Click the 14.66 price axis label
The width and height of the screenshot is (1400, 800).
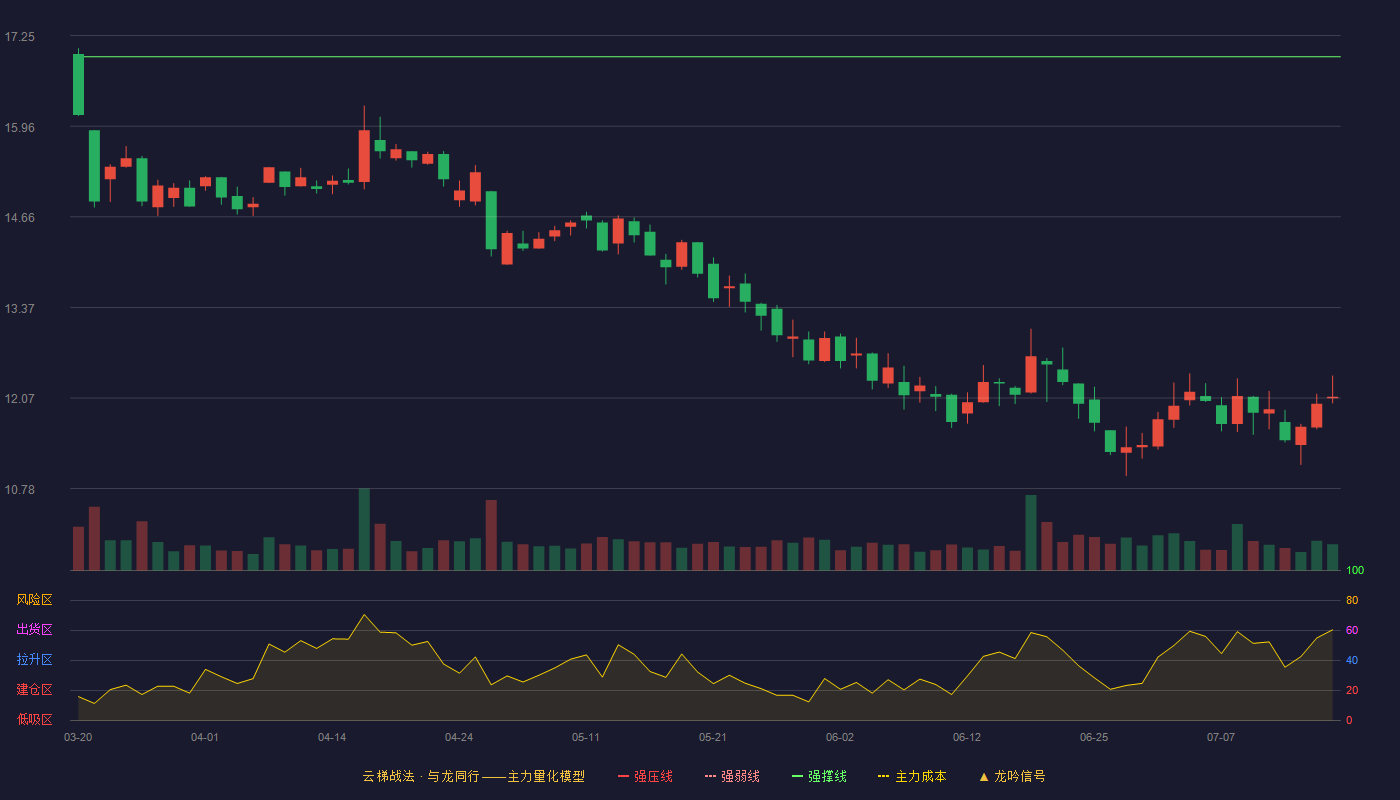(x=19, y=218)
